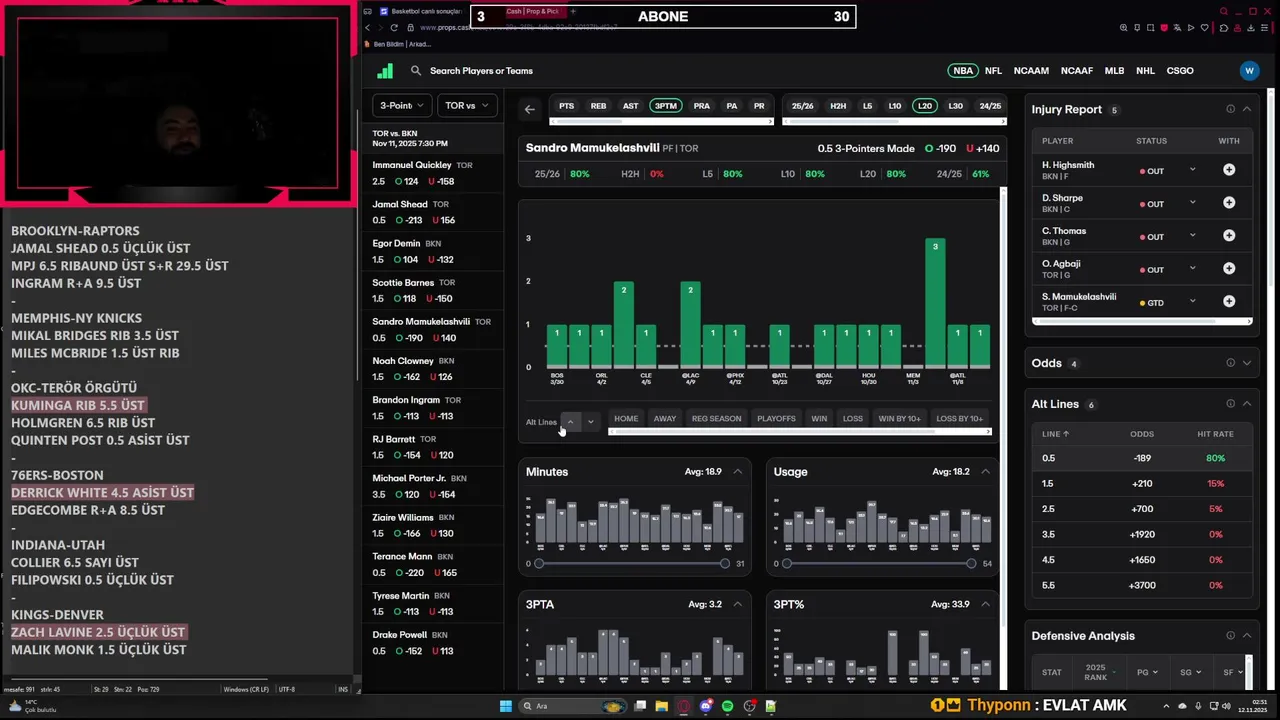
Task: Go back with the left arrow button
Action: click(530, 109)
